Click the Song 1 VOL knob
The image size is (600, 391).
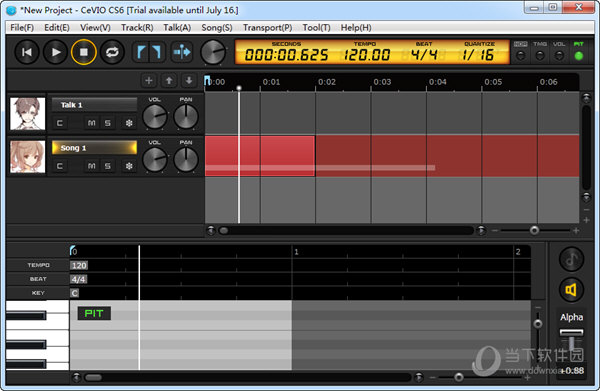coord(155,159)
